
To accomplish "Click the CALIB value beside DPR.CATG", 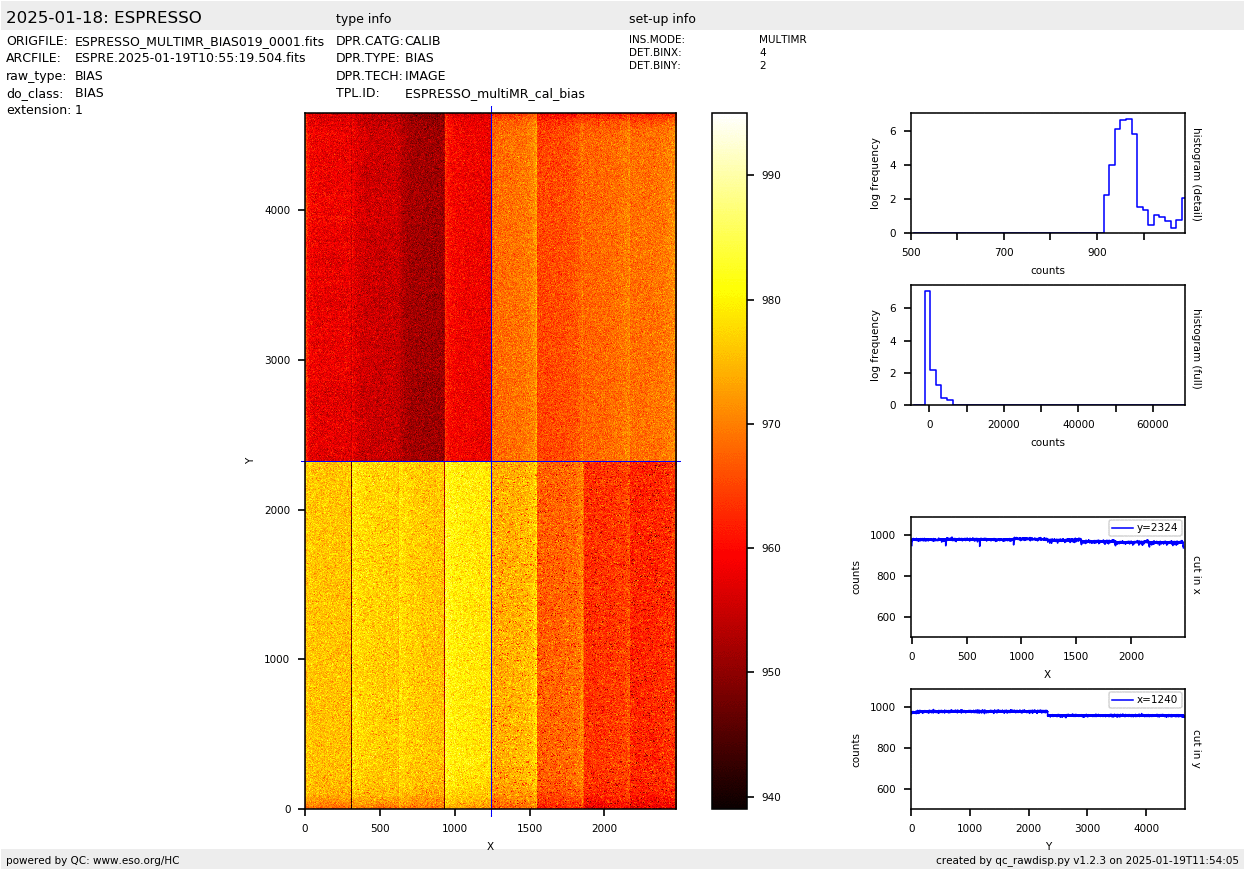I will (x=422, y=42).
